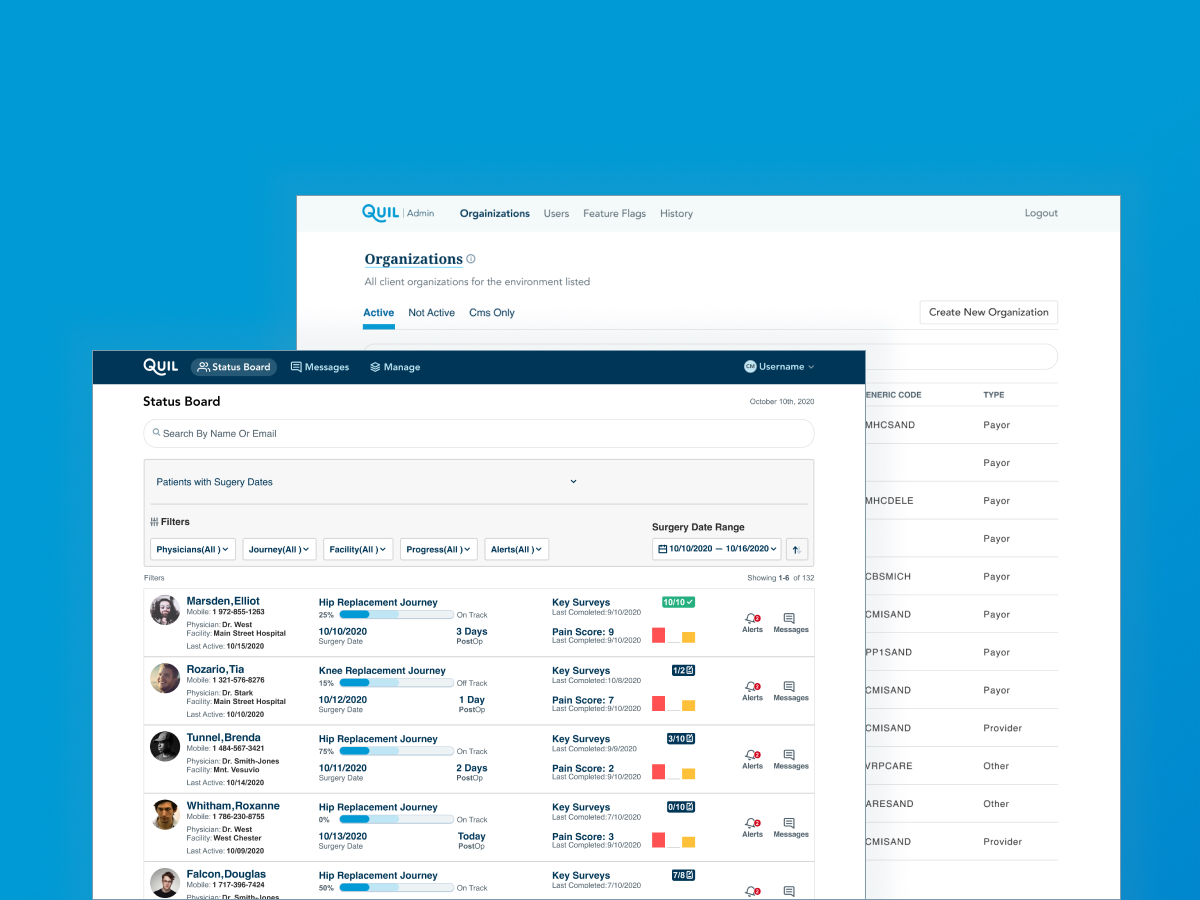Click the QUIL logo in navy header
This screenshot has width=1200, height=900.
coord(160,367)
